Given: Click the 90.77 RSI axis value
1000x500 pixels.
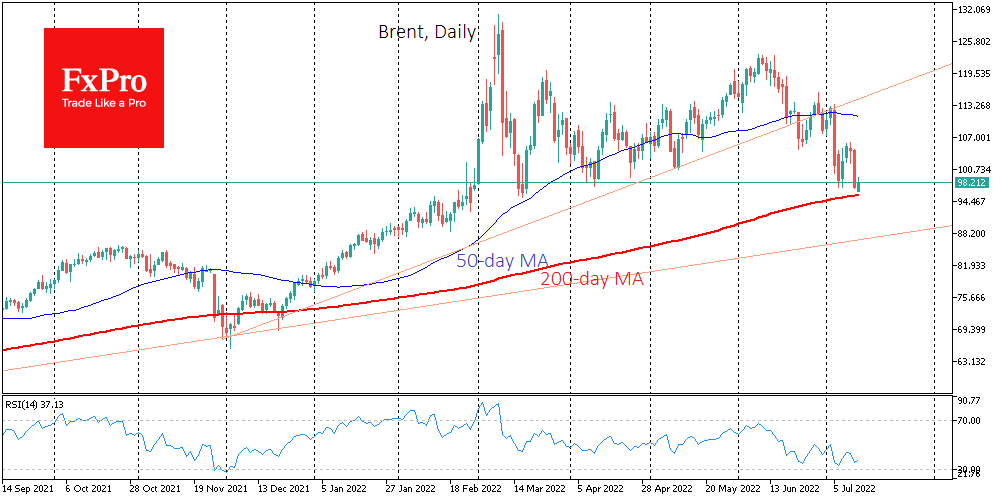Looking at the screenshot, I should tap(969, 401).
